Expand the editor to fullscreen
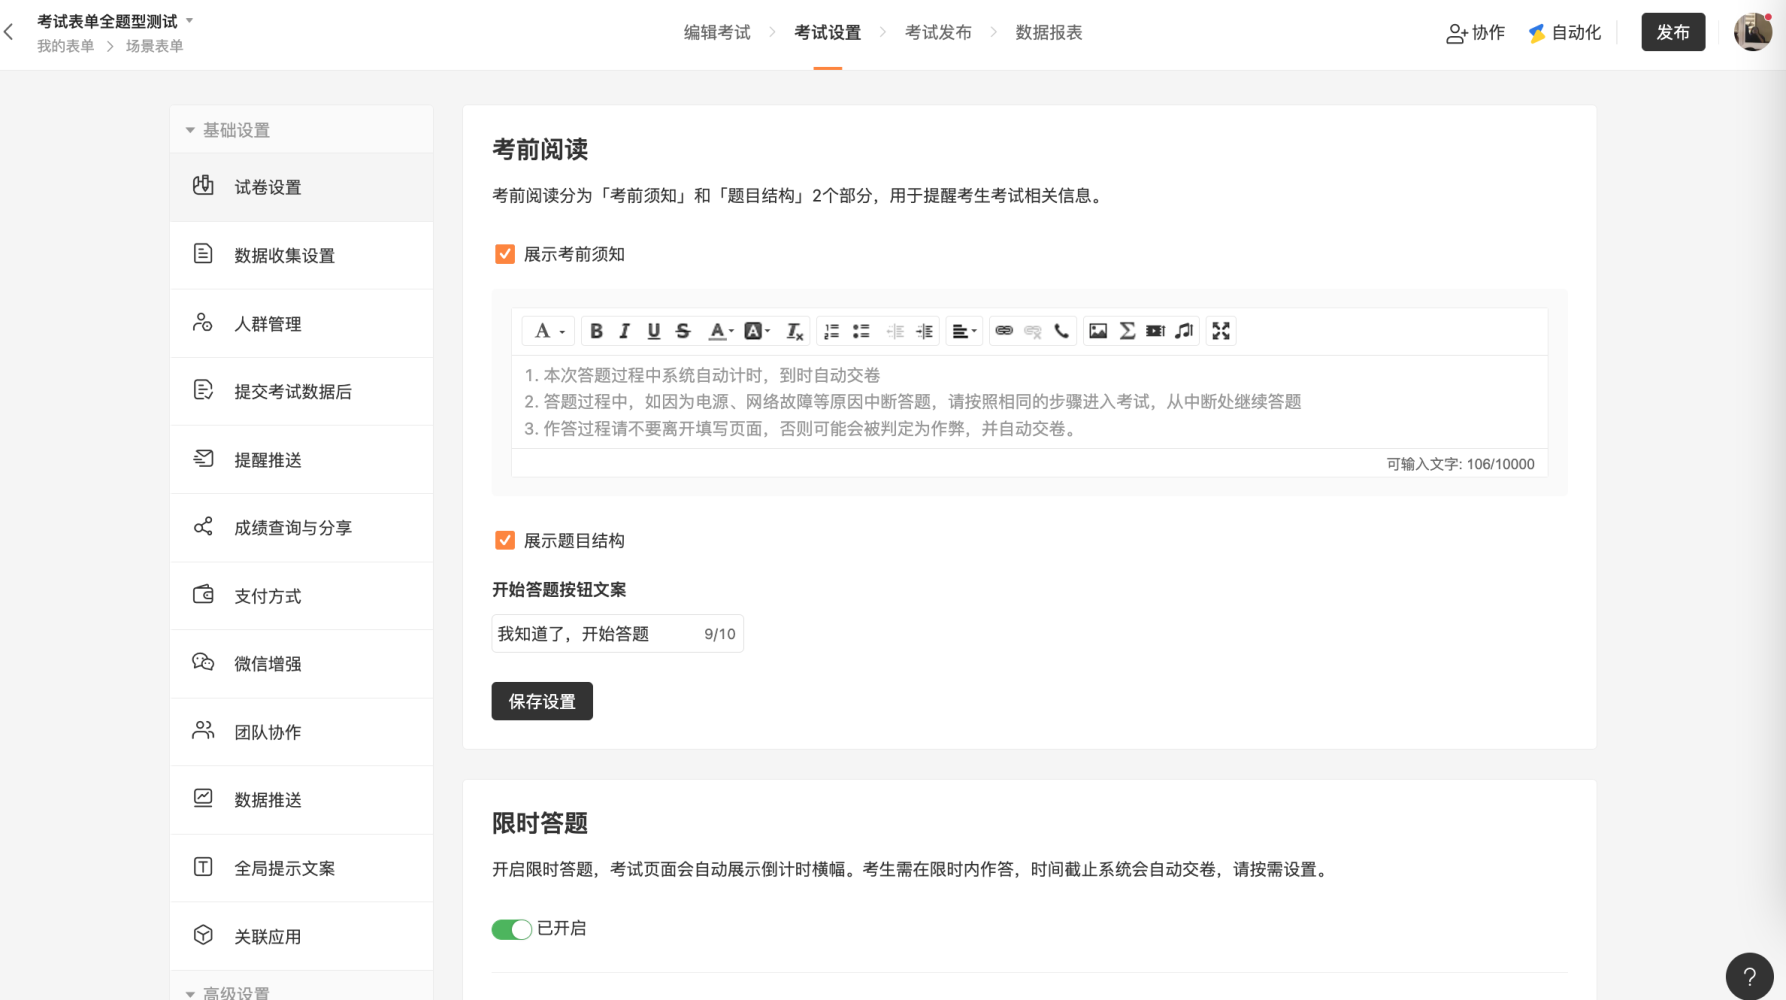 click(1221, 331)
